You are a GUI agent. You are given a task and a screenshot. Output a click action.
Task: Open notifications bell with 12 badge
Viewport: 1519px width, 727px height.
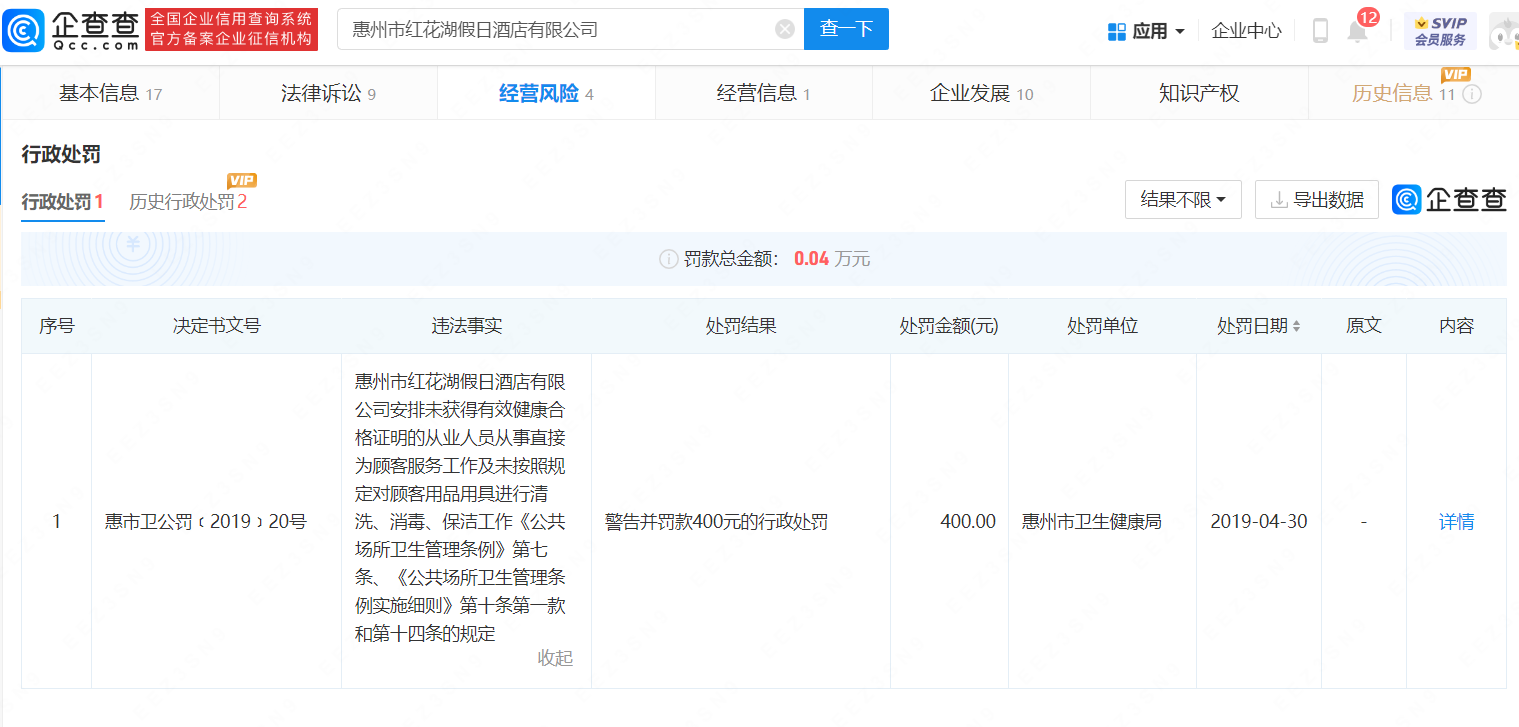pyautogui.click(x=1357, y=31)
